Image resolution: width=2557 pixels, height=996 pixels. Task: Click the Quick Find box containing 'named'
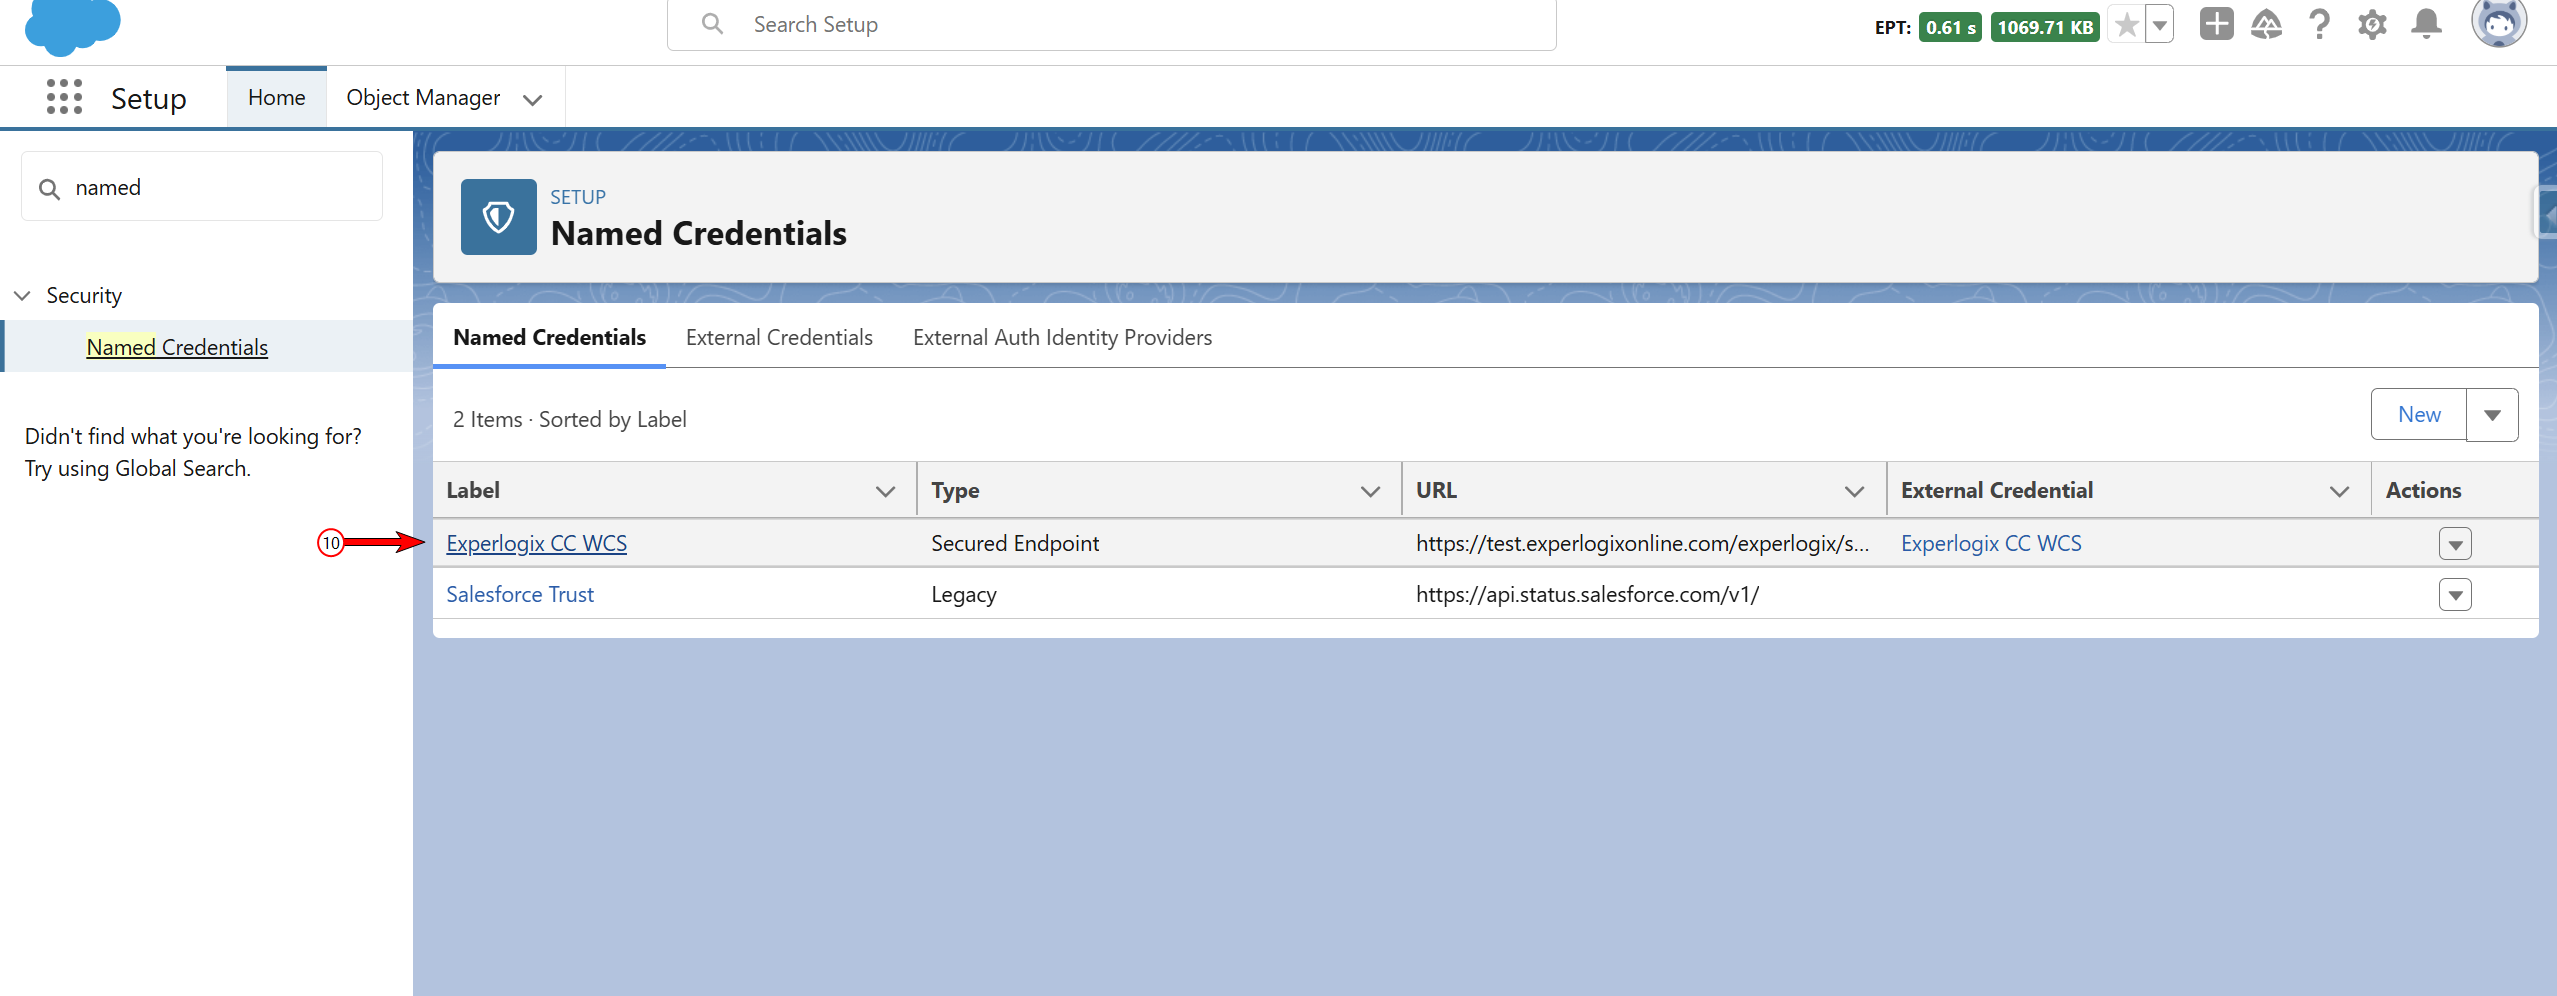click(202, 187)
